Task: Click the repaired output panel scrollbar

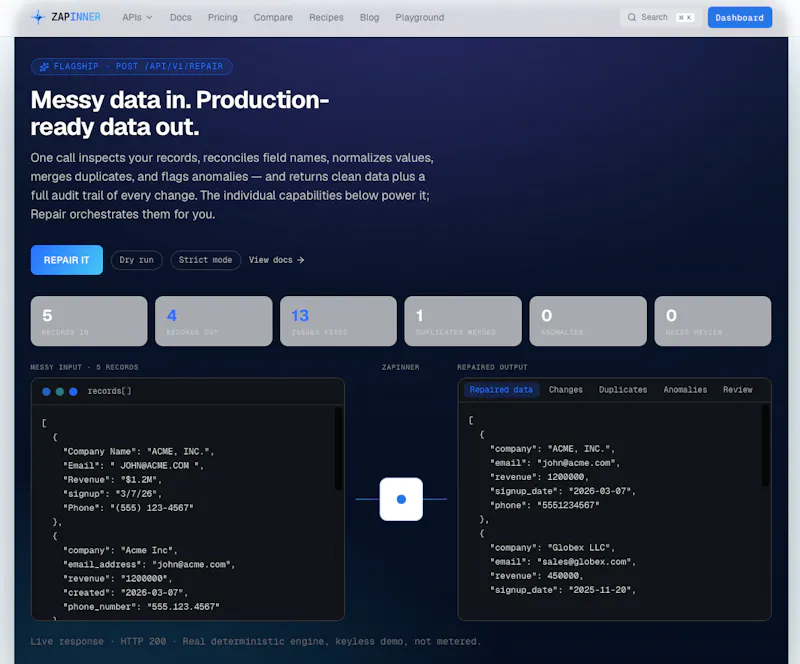Action: coord(765,445)
